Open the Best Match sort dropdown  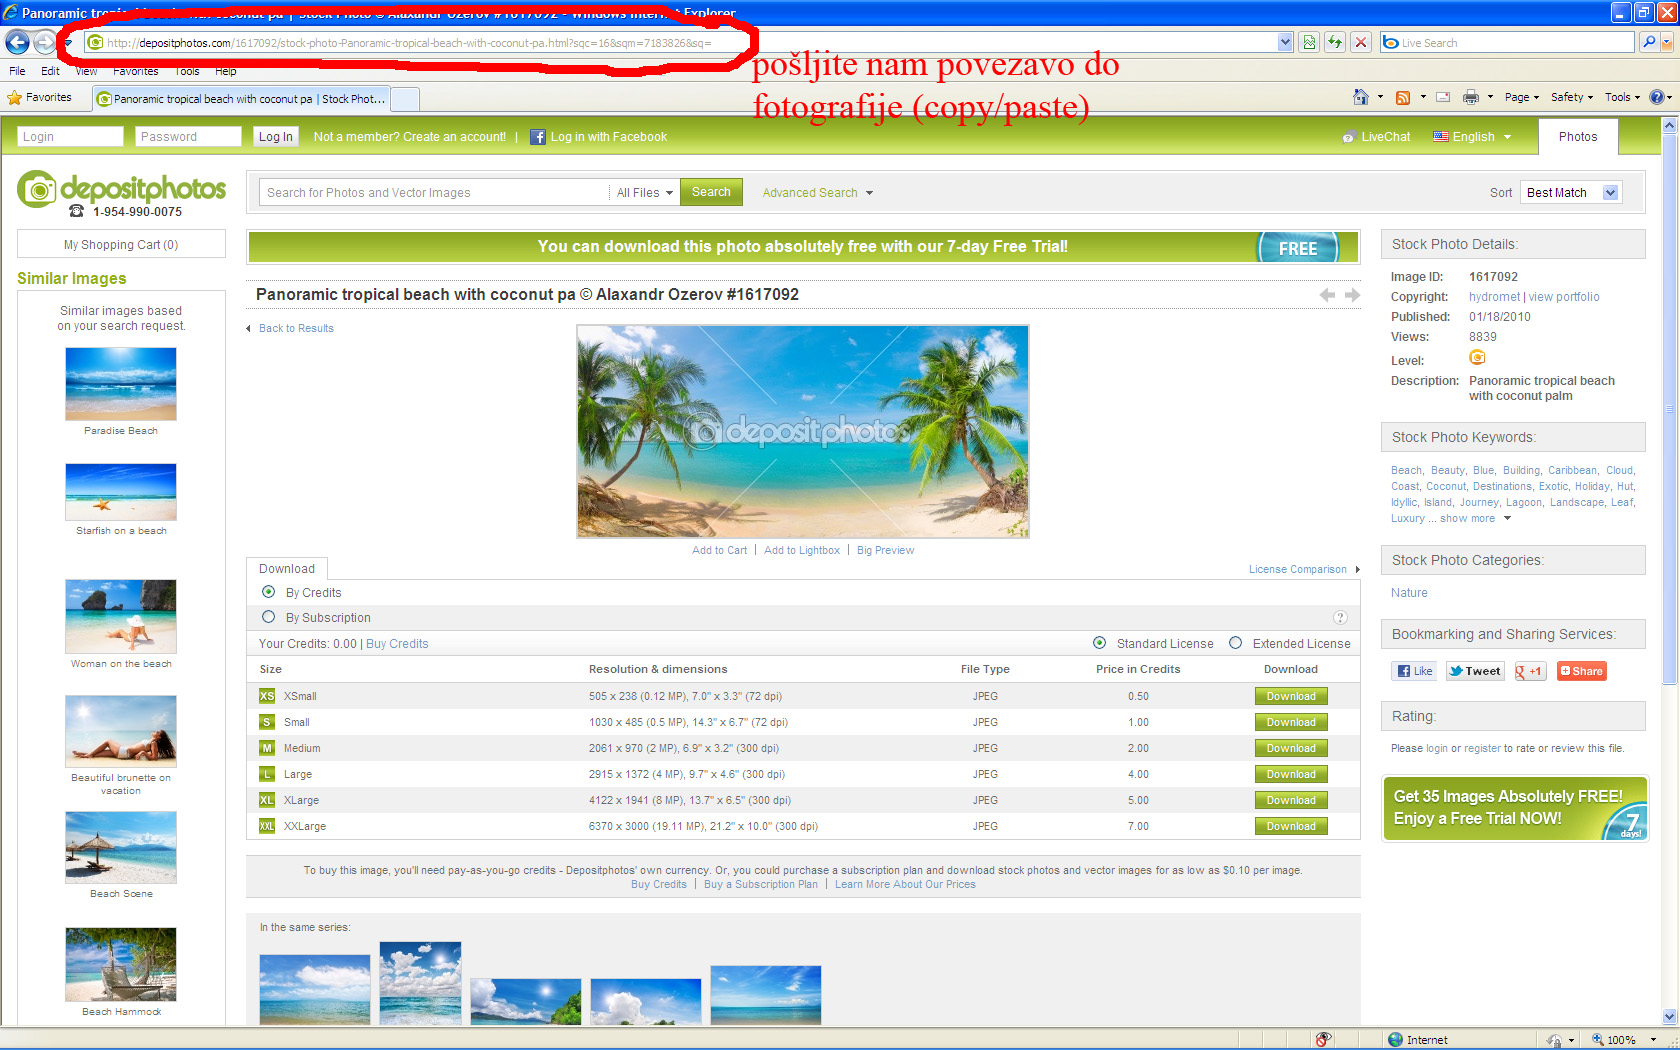tap(1570, 193)
